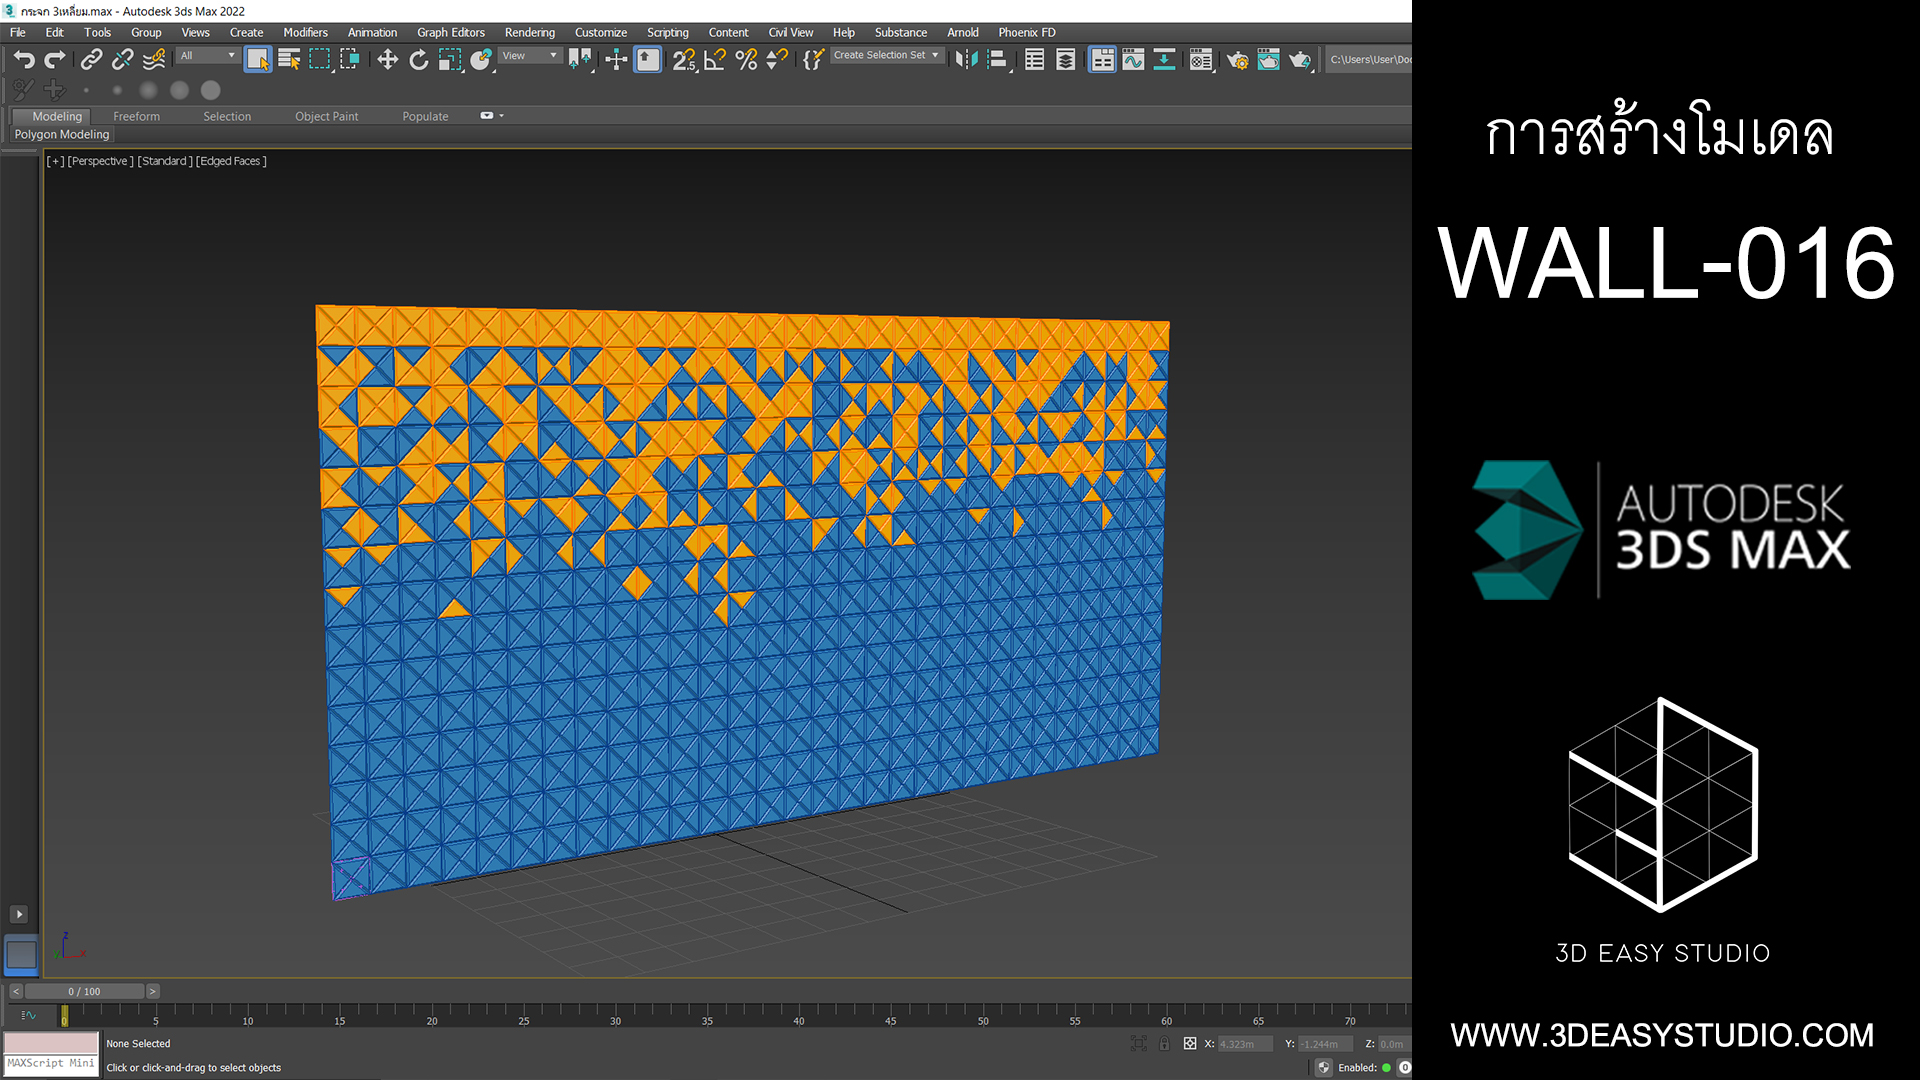Click the 0 / 100 time slider

(84, 991)
